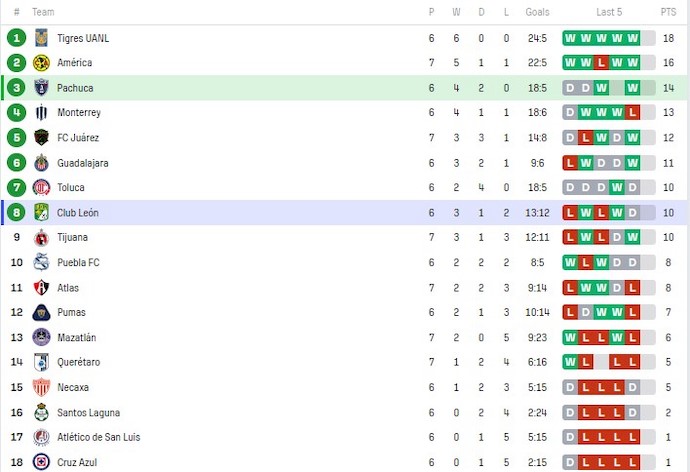This screenshot has height=472, width=690.
Task: Sort table by PTS column header
Action: 668,12
